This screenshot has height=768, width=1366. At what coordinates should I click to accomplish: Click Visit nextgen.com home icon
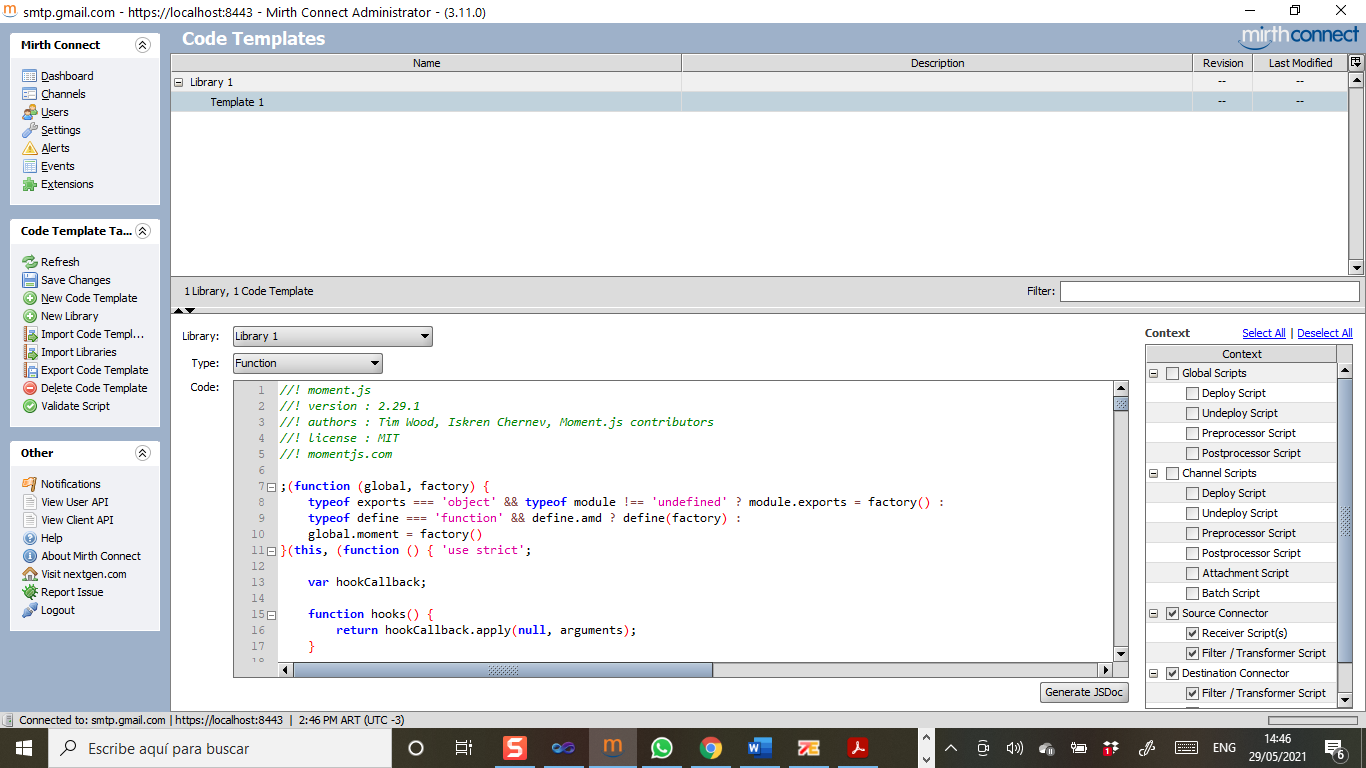[x=30, y=574]
